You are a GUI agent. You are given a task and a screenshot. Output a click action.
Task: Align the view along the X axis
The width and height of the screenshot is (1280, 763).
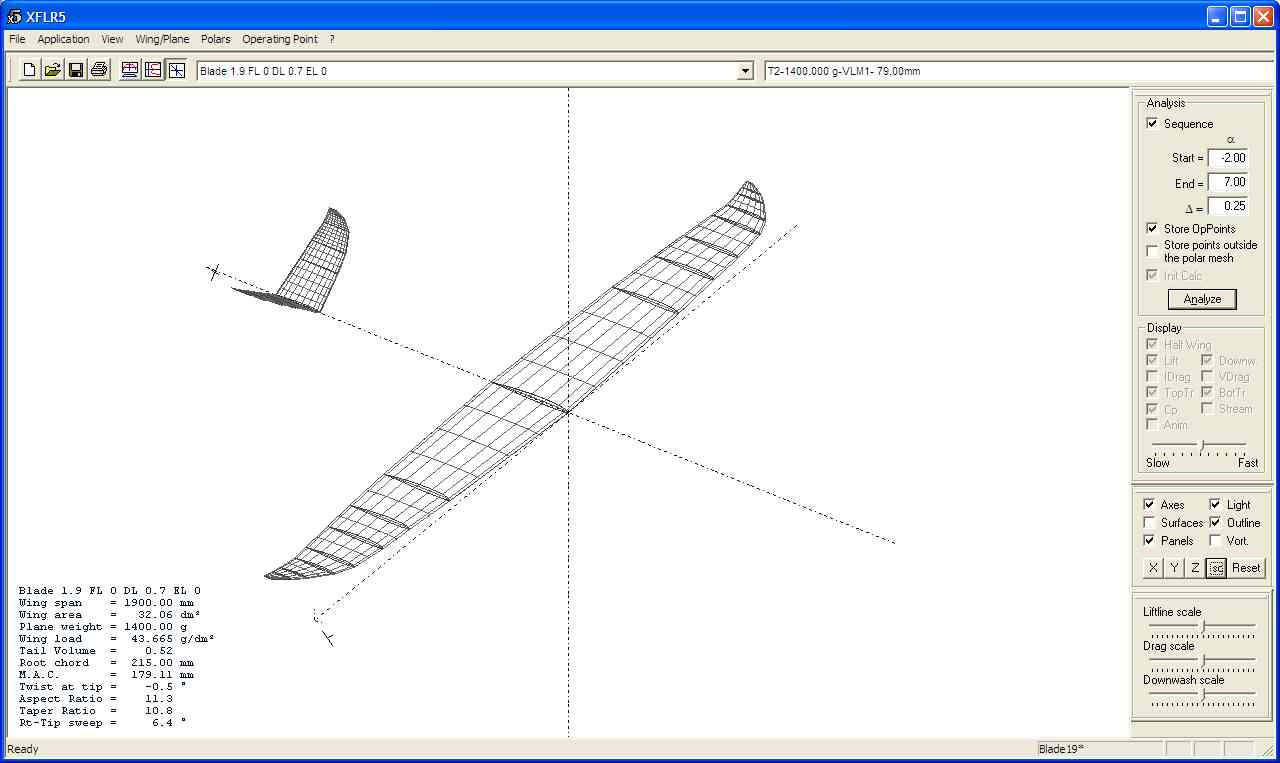[1153, 568]
